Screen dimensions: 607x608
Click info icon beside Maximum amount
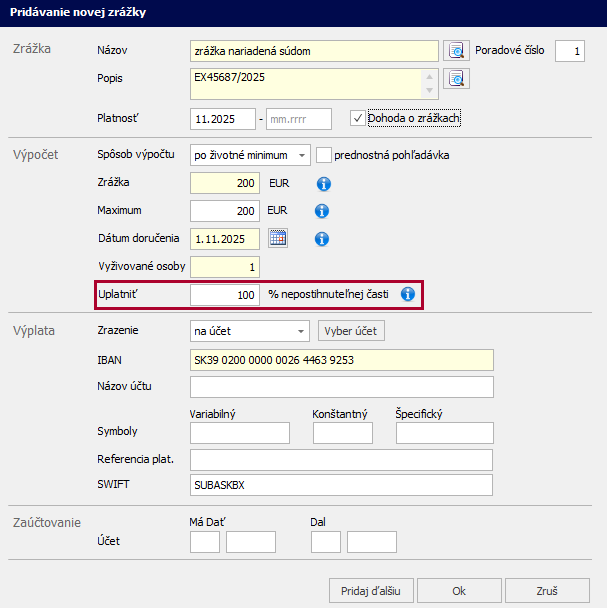click(322, 211)
